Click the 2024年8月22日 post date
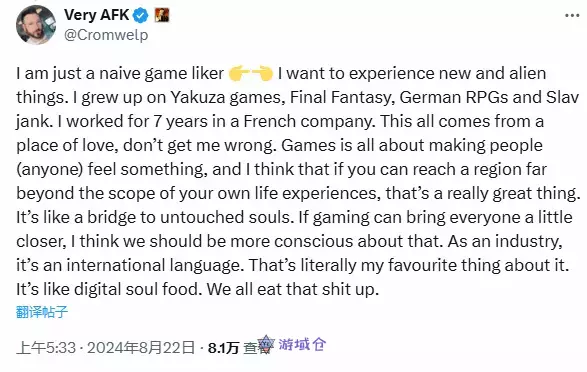The height and width of the screenshot is (372, 587). (x=141, y=348)
